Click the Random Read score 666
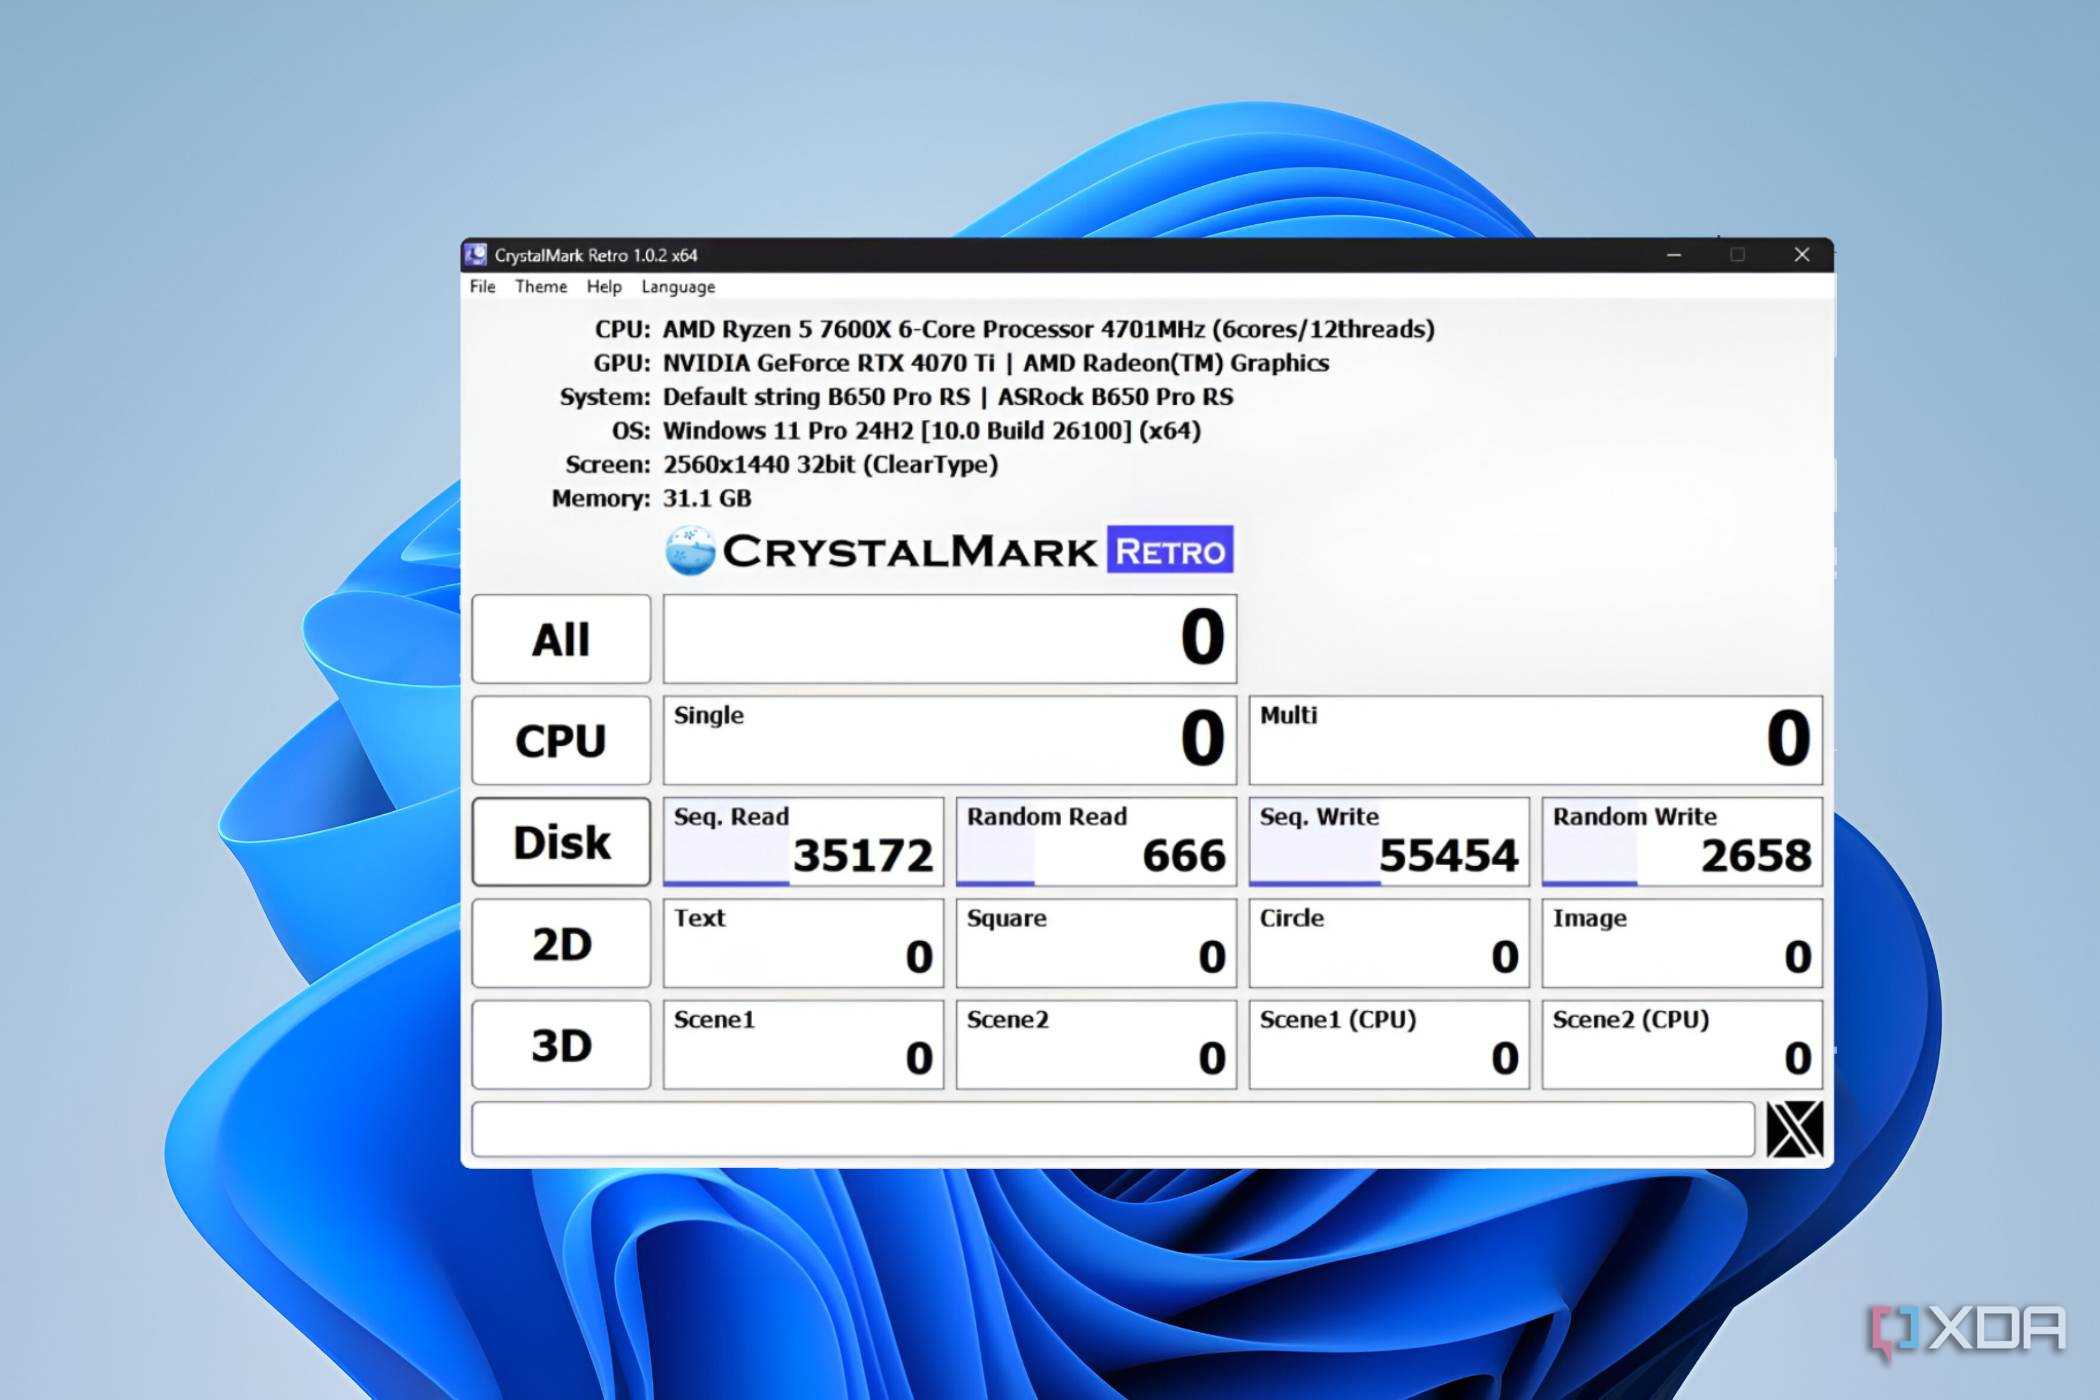This screenshot has width=2100, height=1400. 1096,842
